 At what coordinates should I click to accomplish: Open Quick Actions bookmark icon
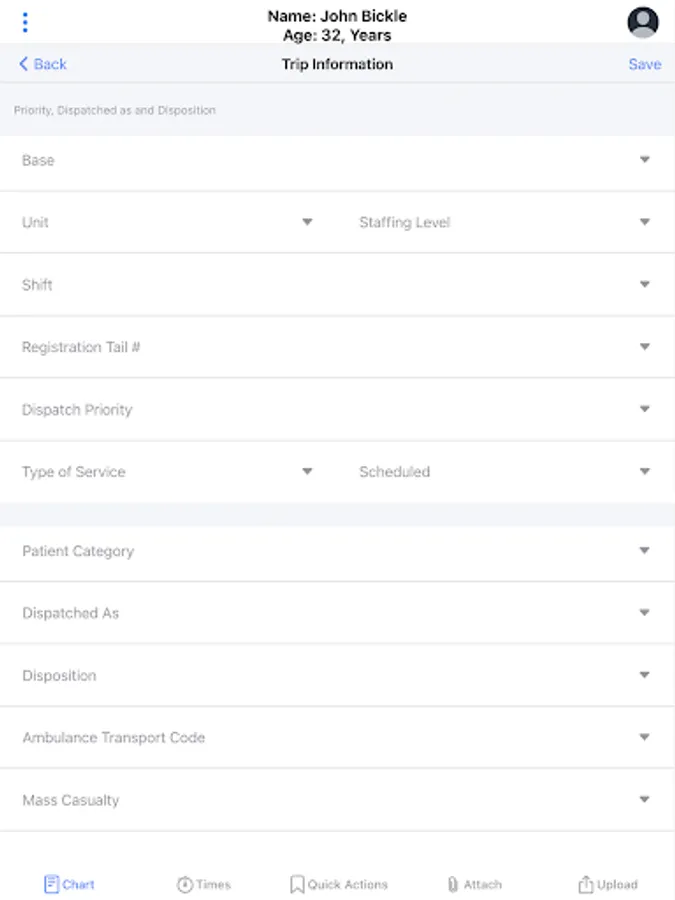click(x=297, y=884)
